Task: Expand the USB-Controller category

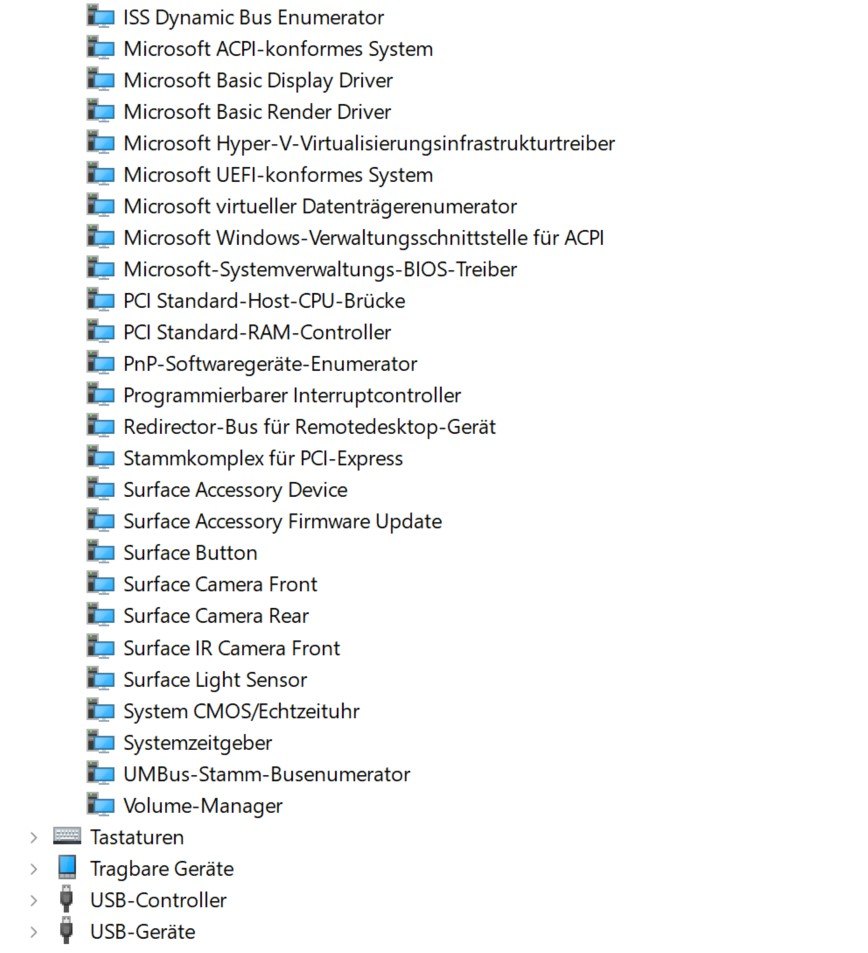Action: tap(34, 900)
